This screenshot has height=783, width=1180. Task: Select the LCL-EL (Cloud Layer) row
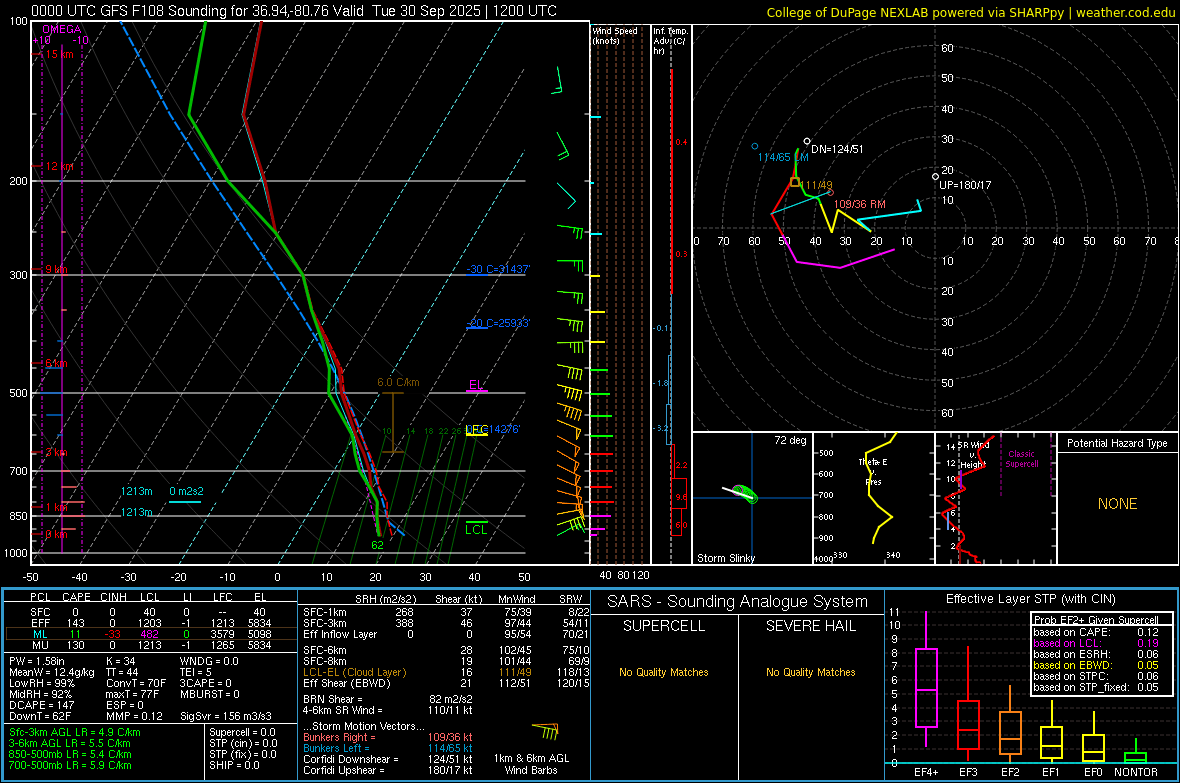click(x=446, y=672)
